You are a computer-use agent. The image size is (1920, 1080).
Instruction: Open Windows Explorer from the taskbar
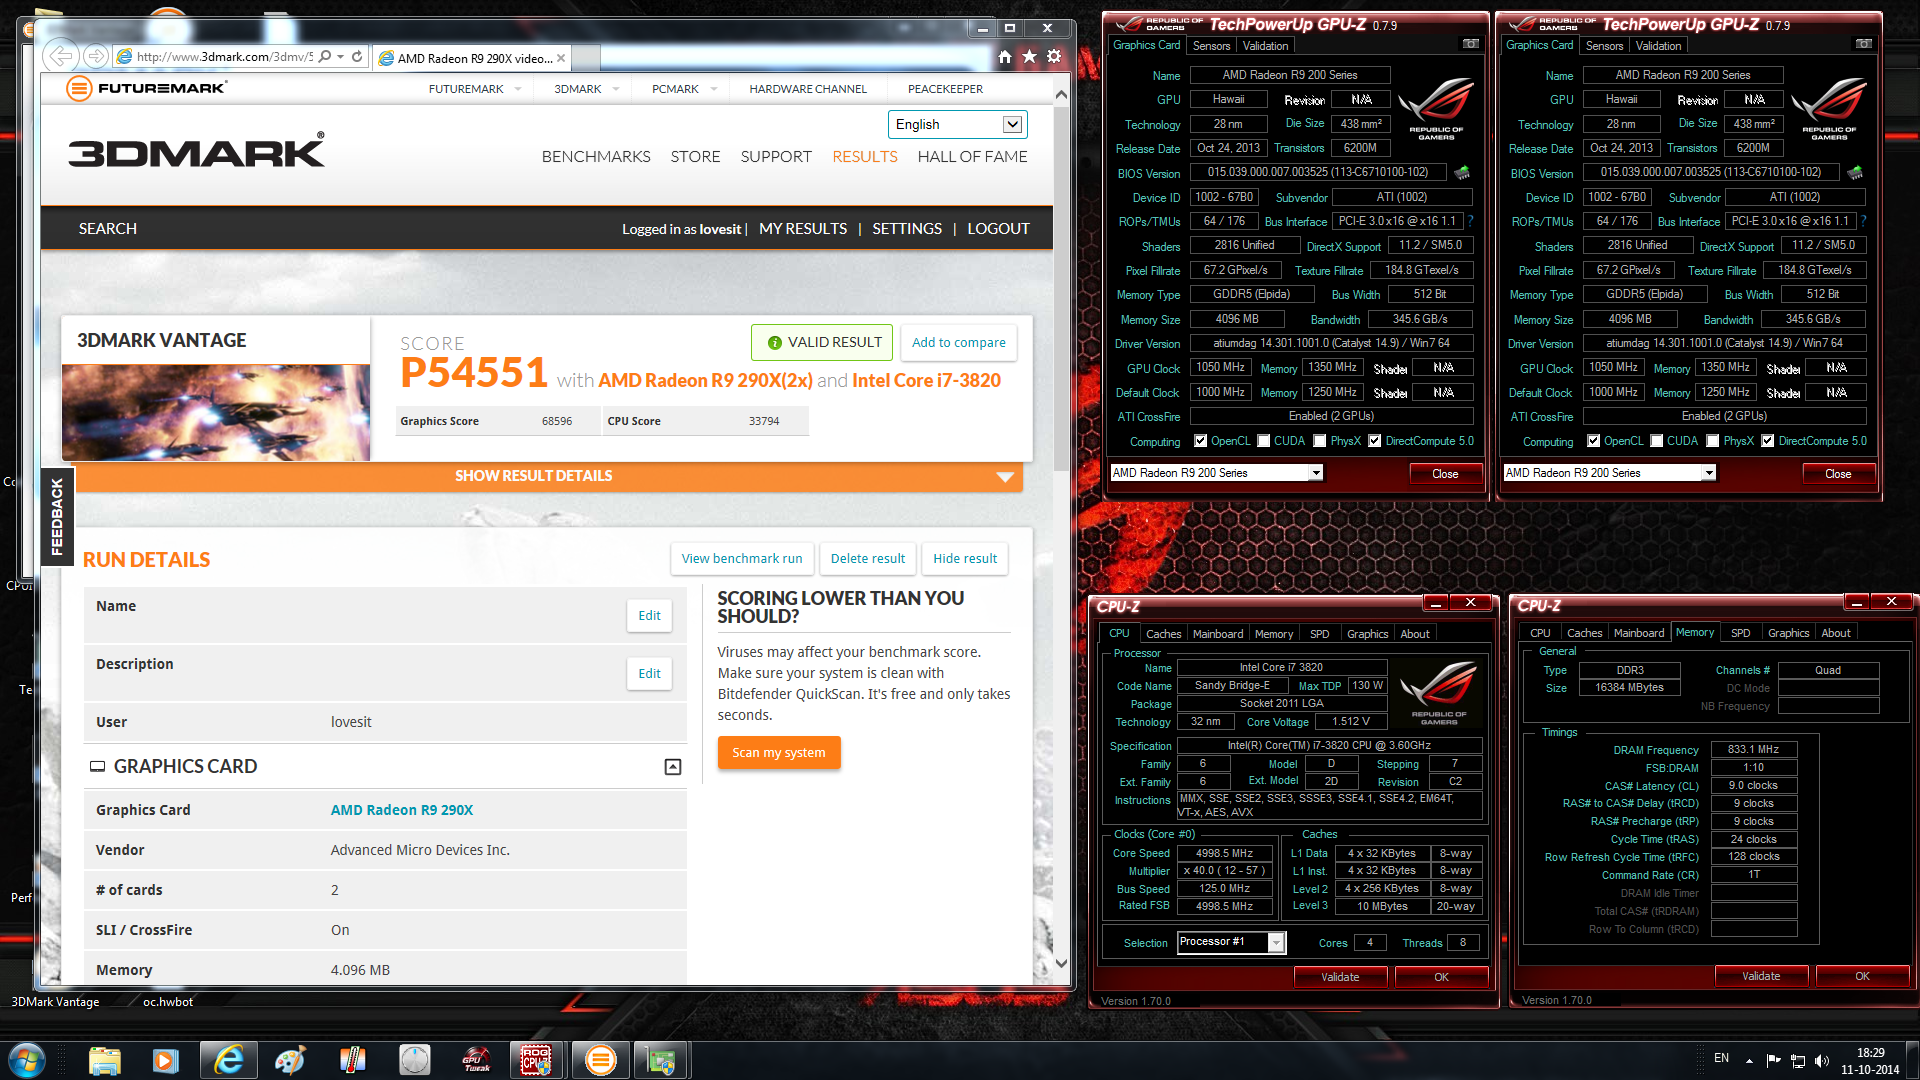105,1060
